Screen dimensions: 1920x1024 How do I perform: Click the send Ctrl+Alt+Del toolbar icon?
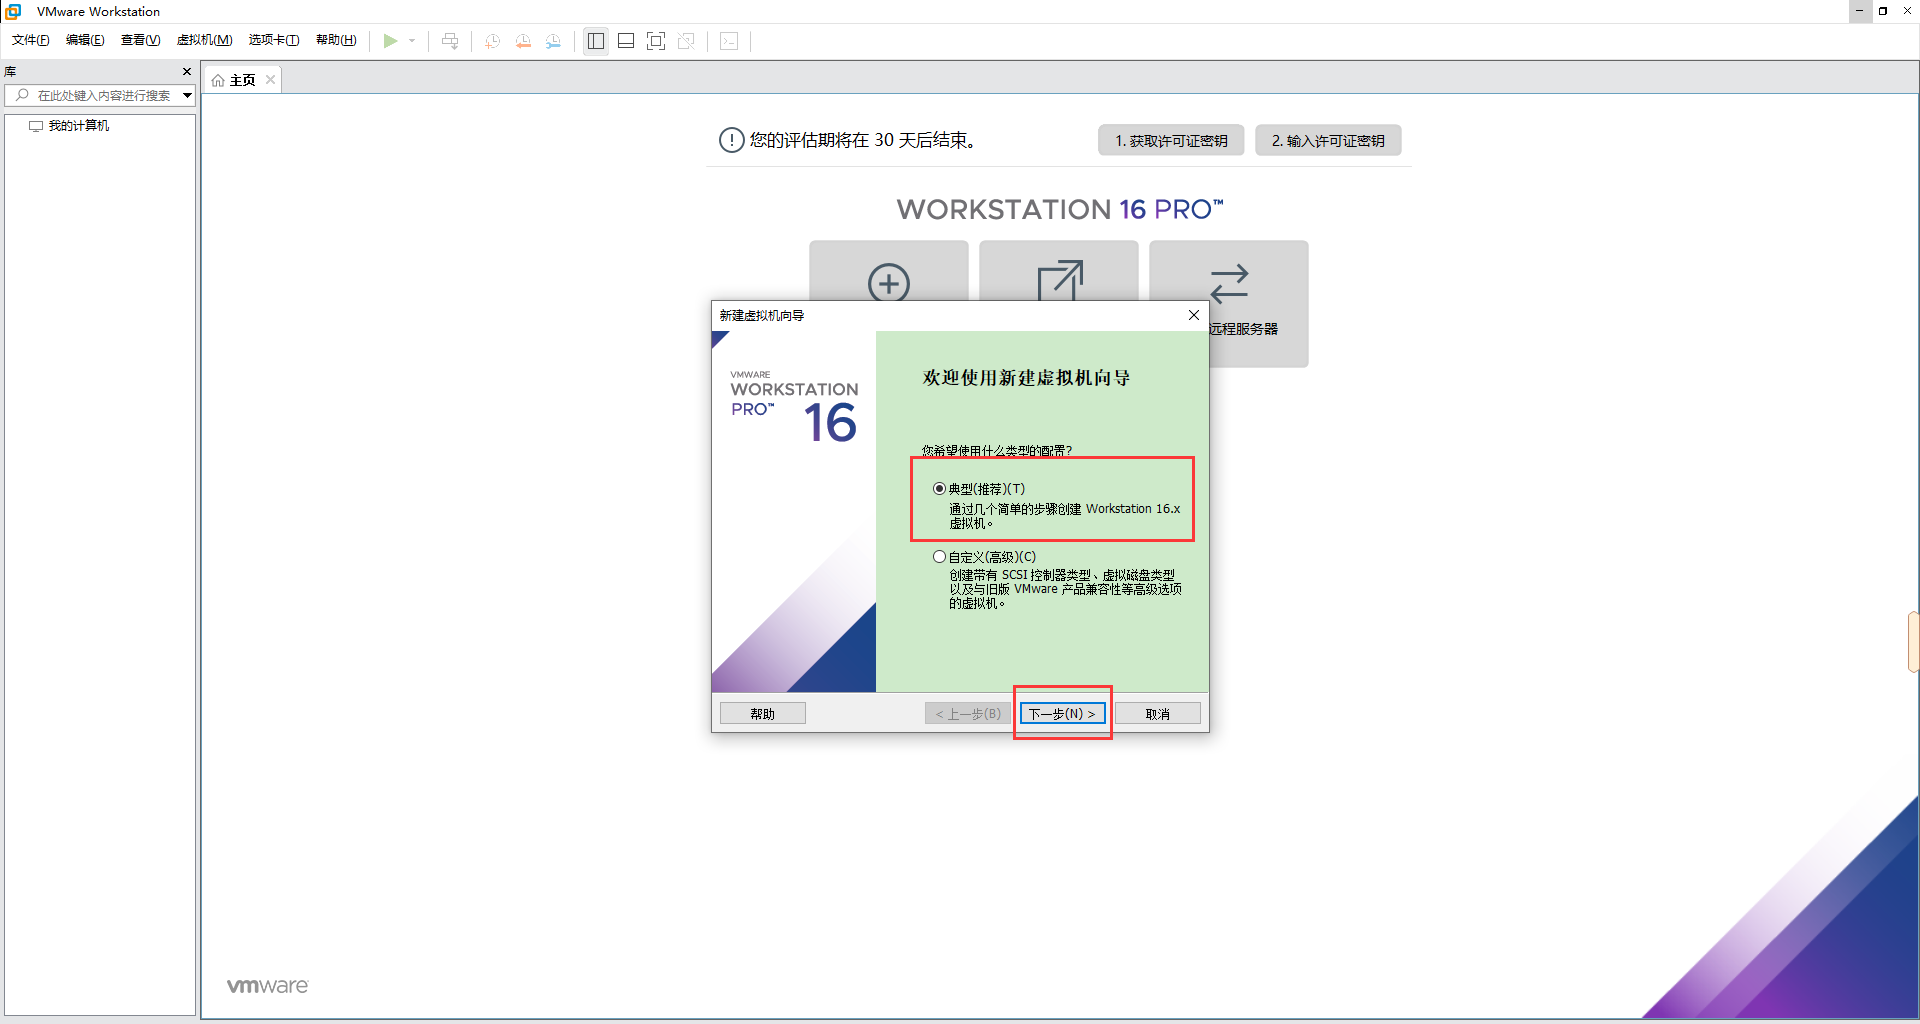coord(450,41)
